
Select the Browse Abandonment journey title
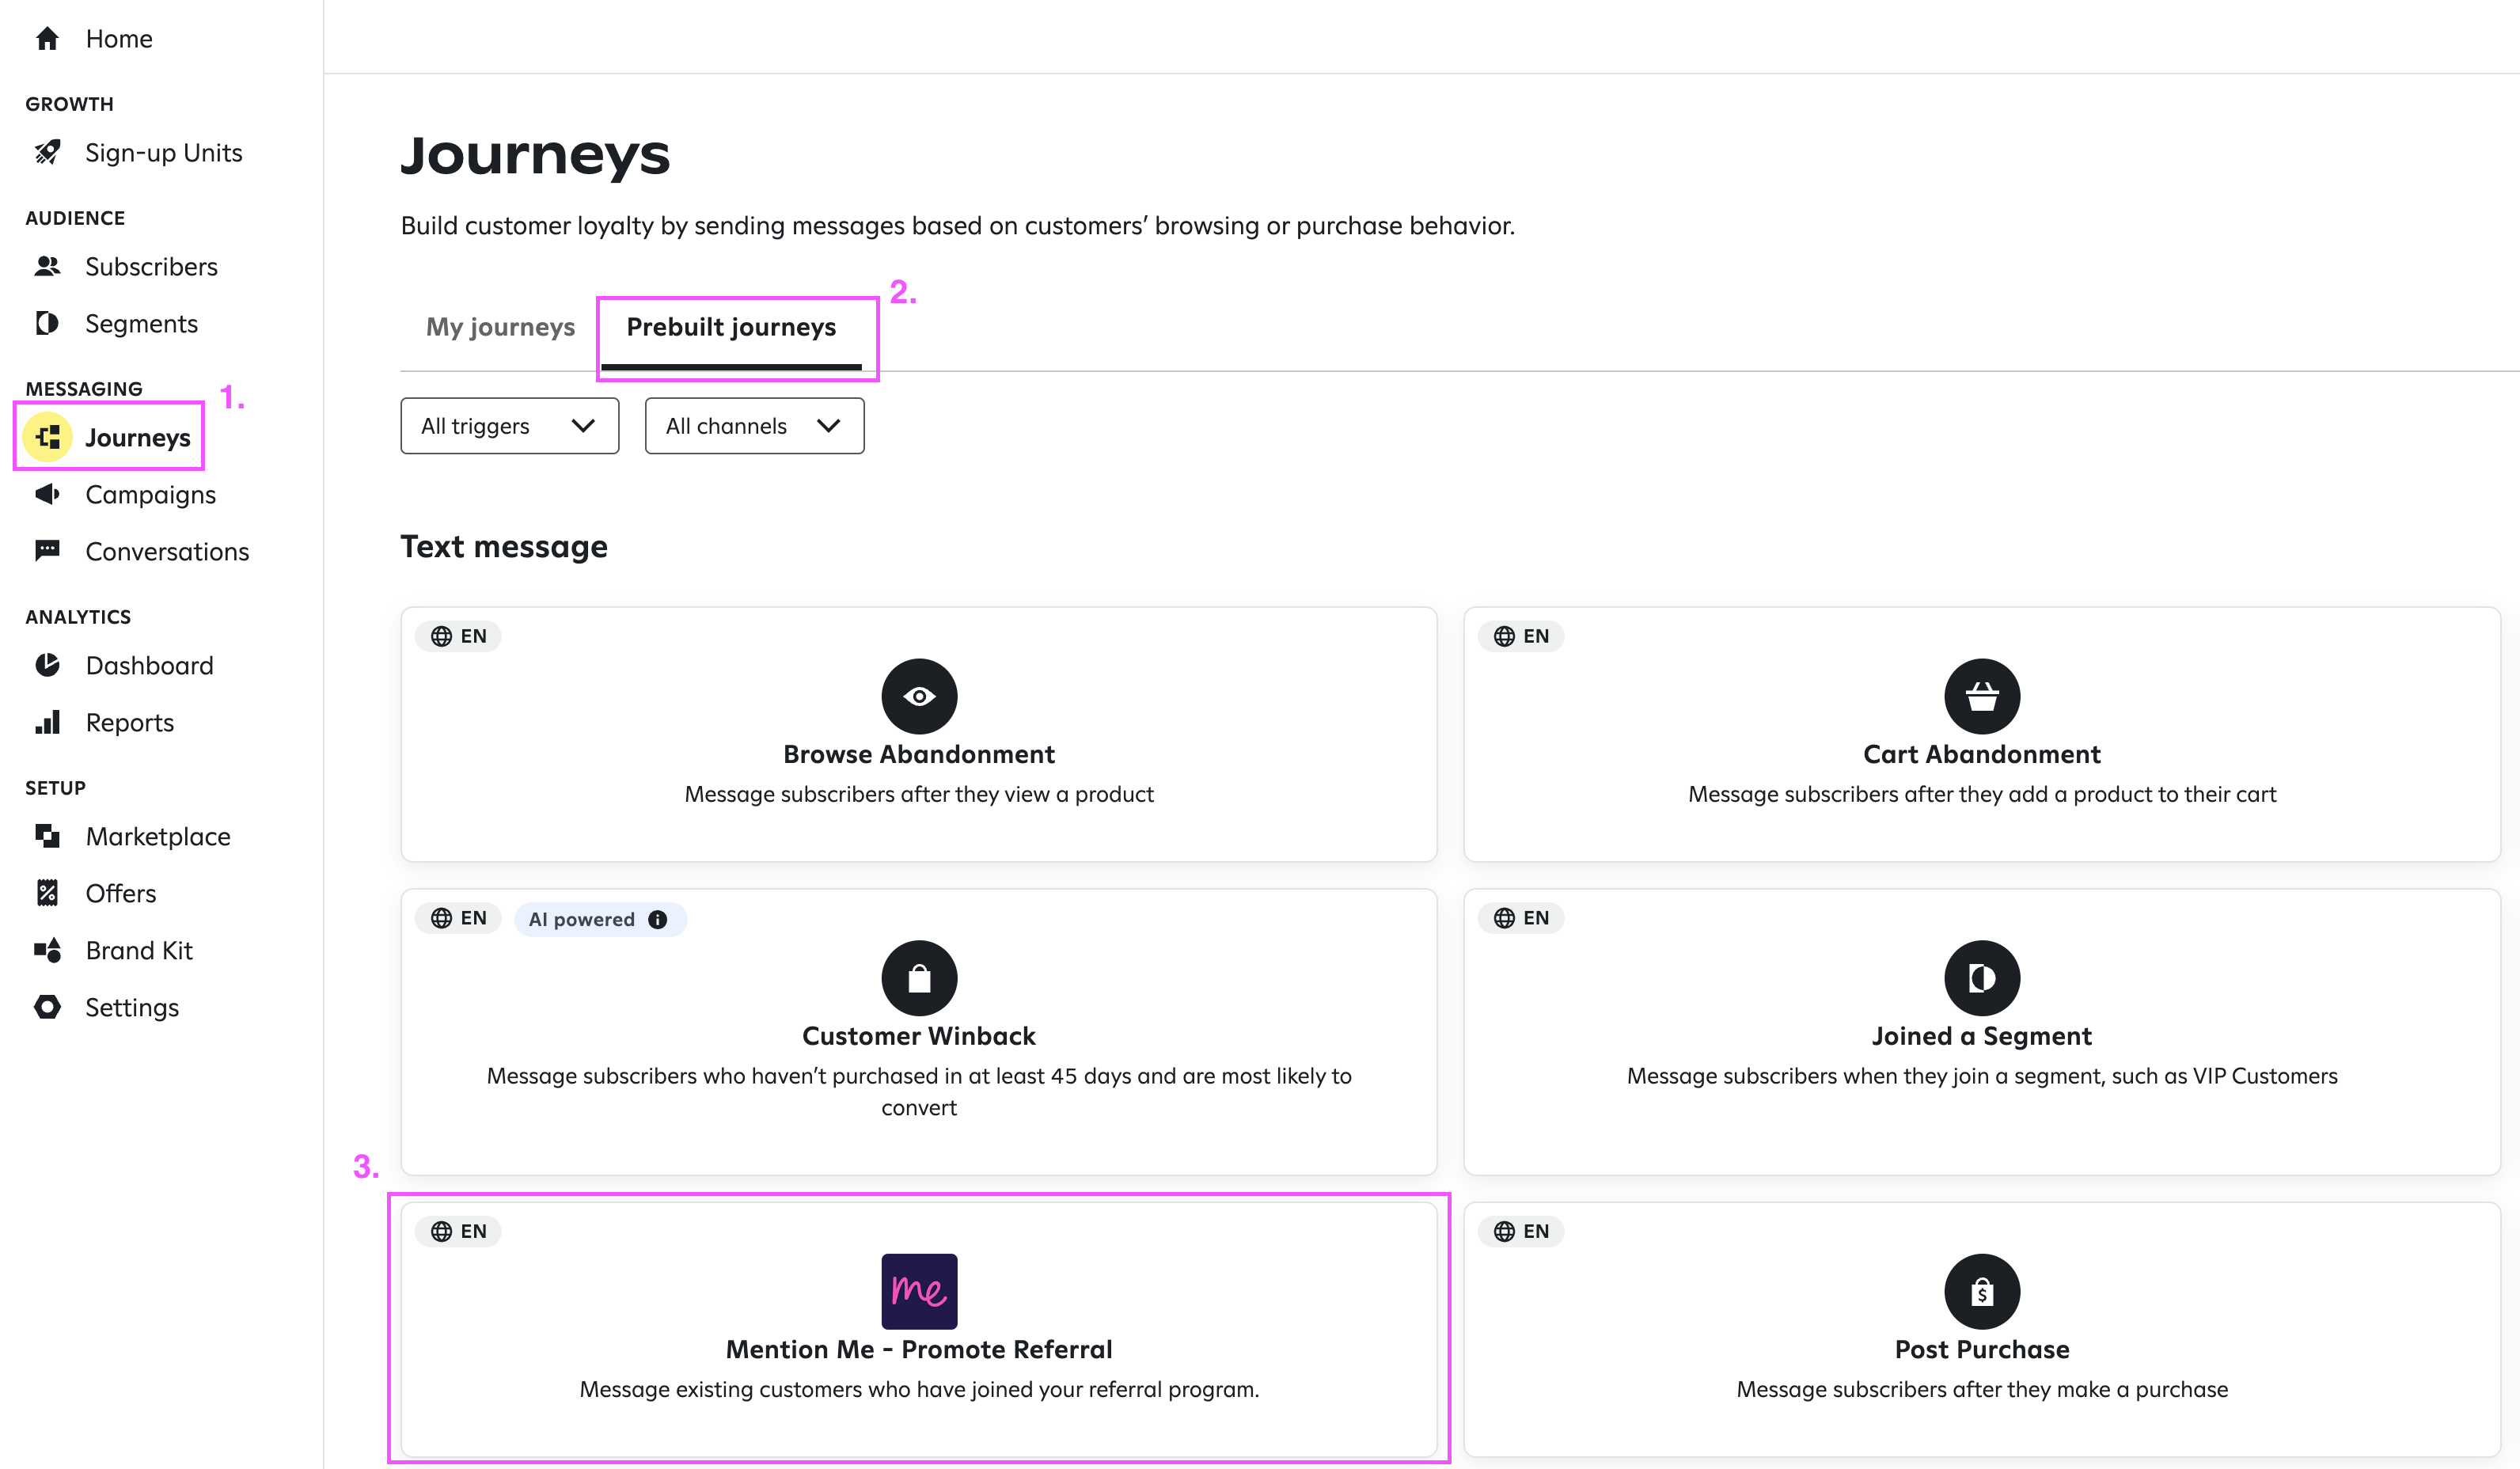click(x=919, y=754)
